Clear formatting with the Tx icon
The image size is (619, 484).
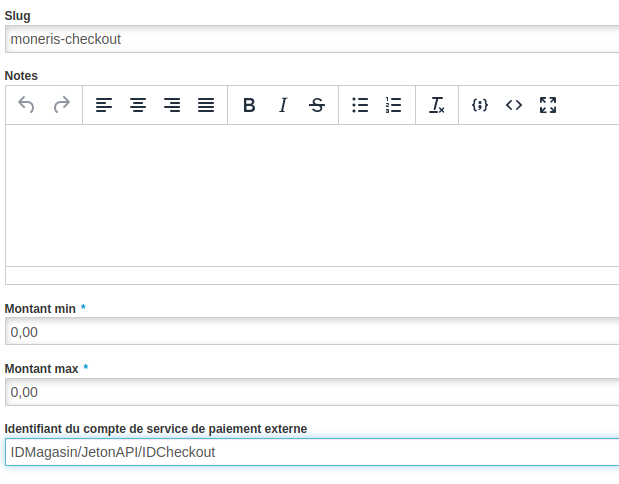(437, 105)
